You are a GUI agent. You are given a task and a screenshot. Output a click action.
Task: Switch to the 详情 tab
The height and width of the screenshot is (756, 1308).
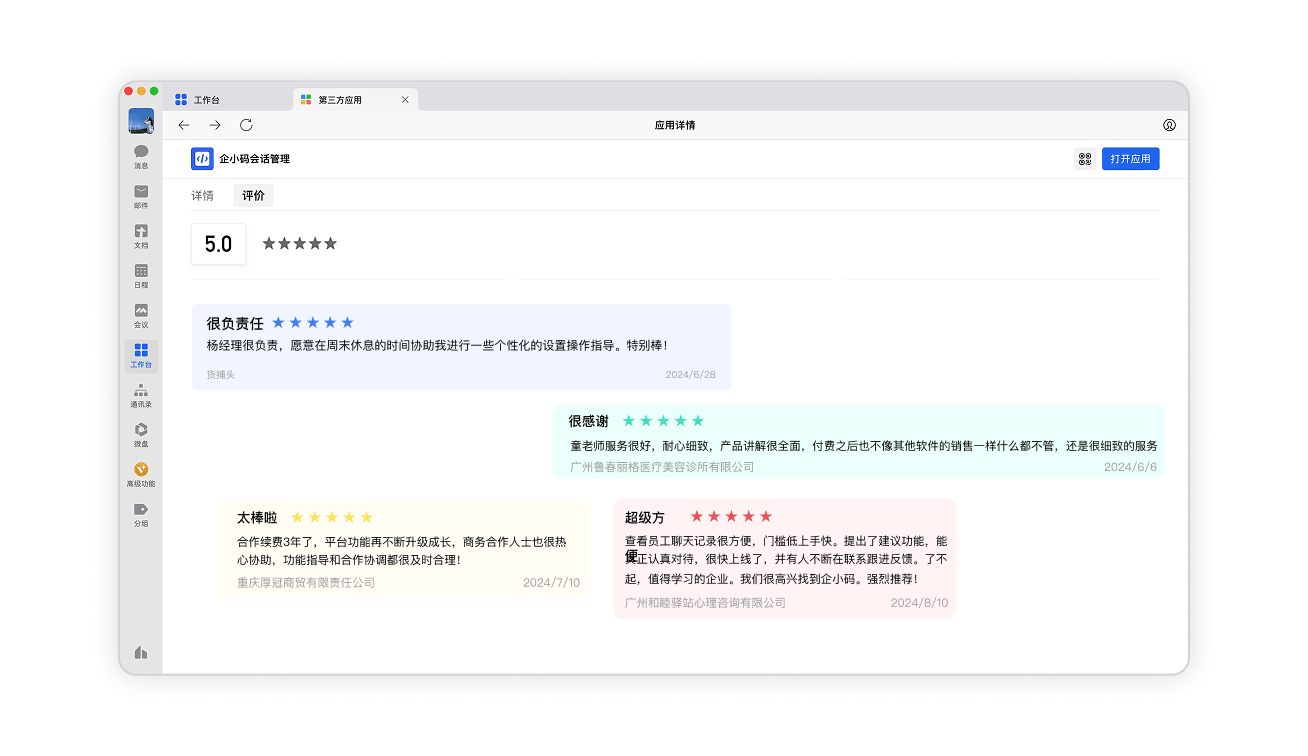tap(203, 196)
